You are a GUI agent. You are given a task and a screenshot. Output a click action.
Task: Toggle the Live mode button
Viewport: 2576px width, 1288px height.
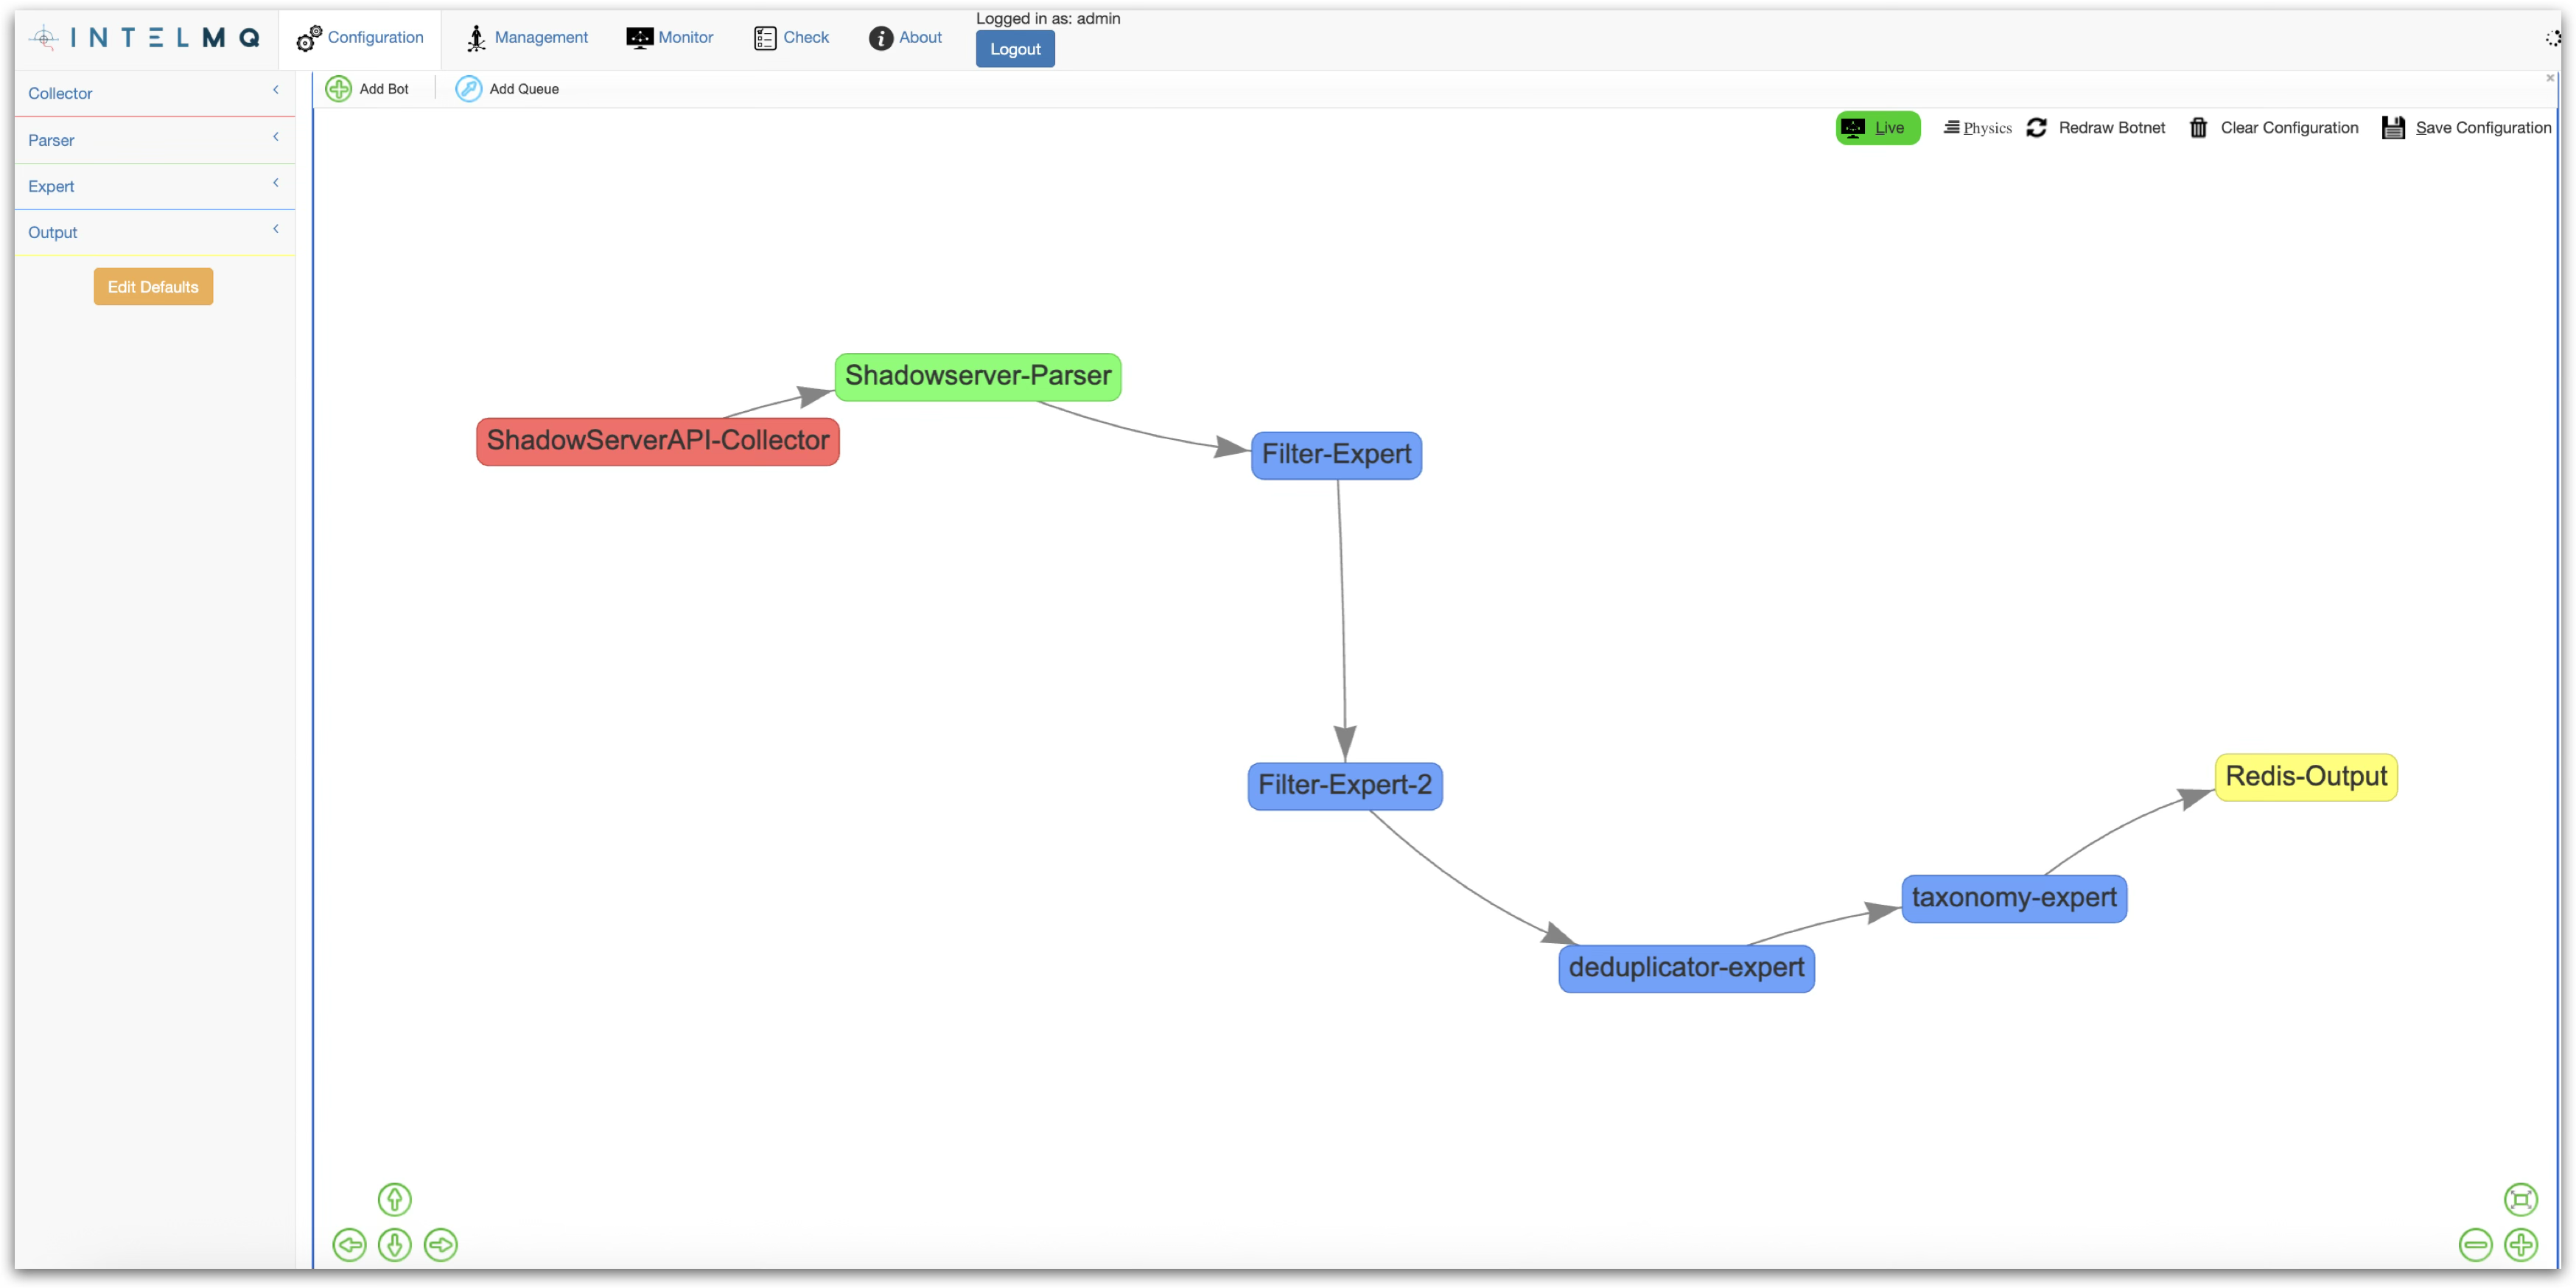click(1877, 128)
